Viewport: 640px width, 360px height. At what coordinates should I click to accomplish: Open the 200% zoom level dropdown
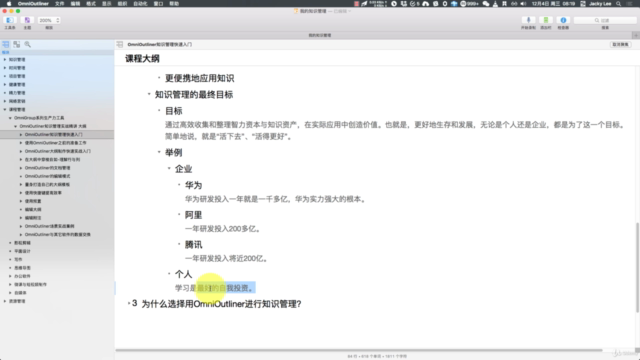pyautogui.click(x=49, y=20)
